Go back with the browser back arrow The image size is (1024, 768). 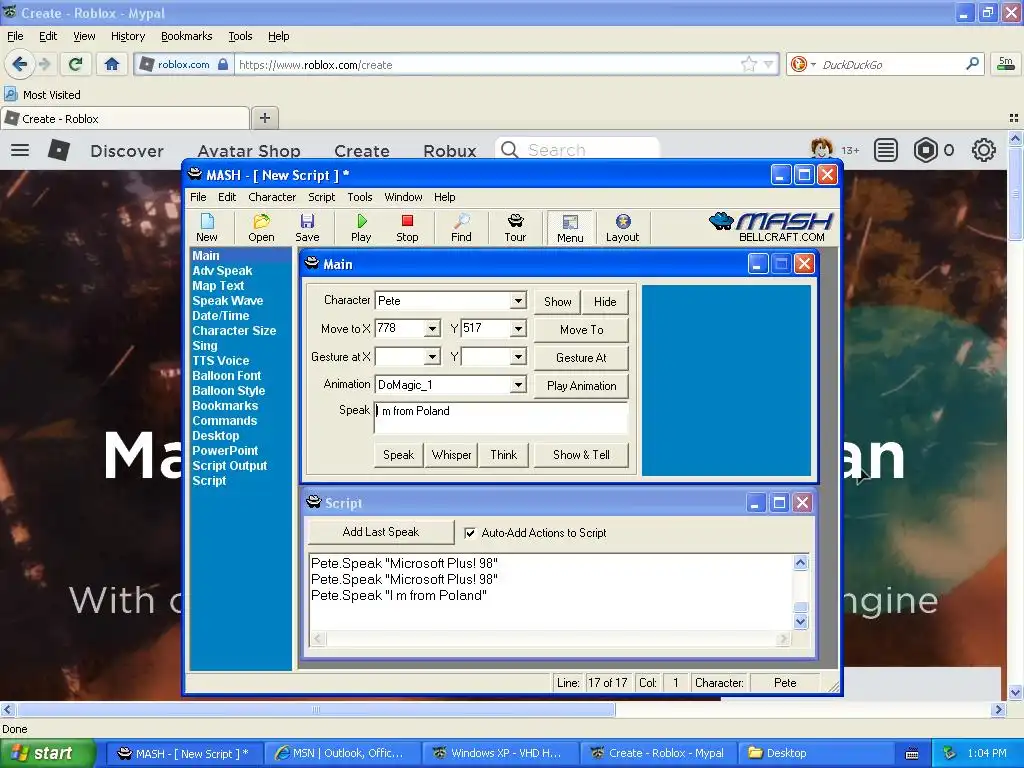coord(19,64)
